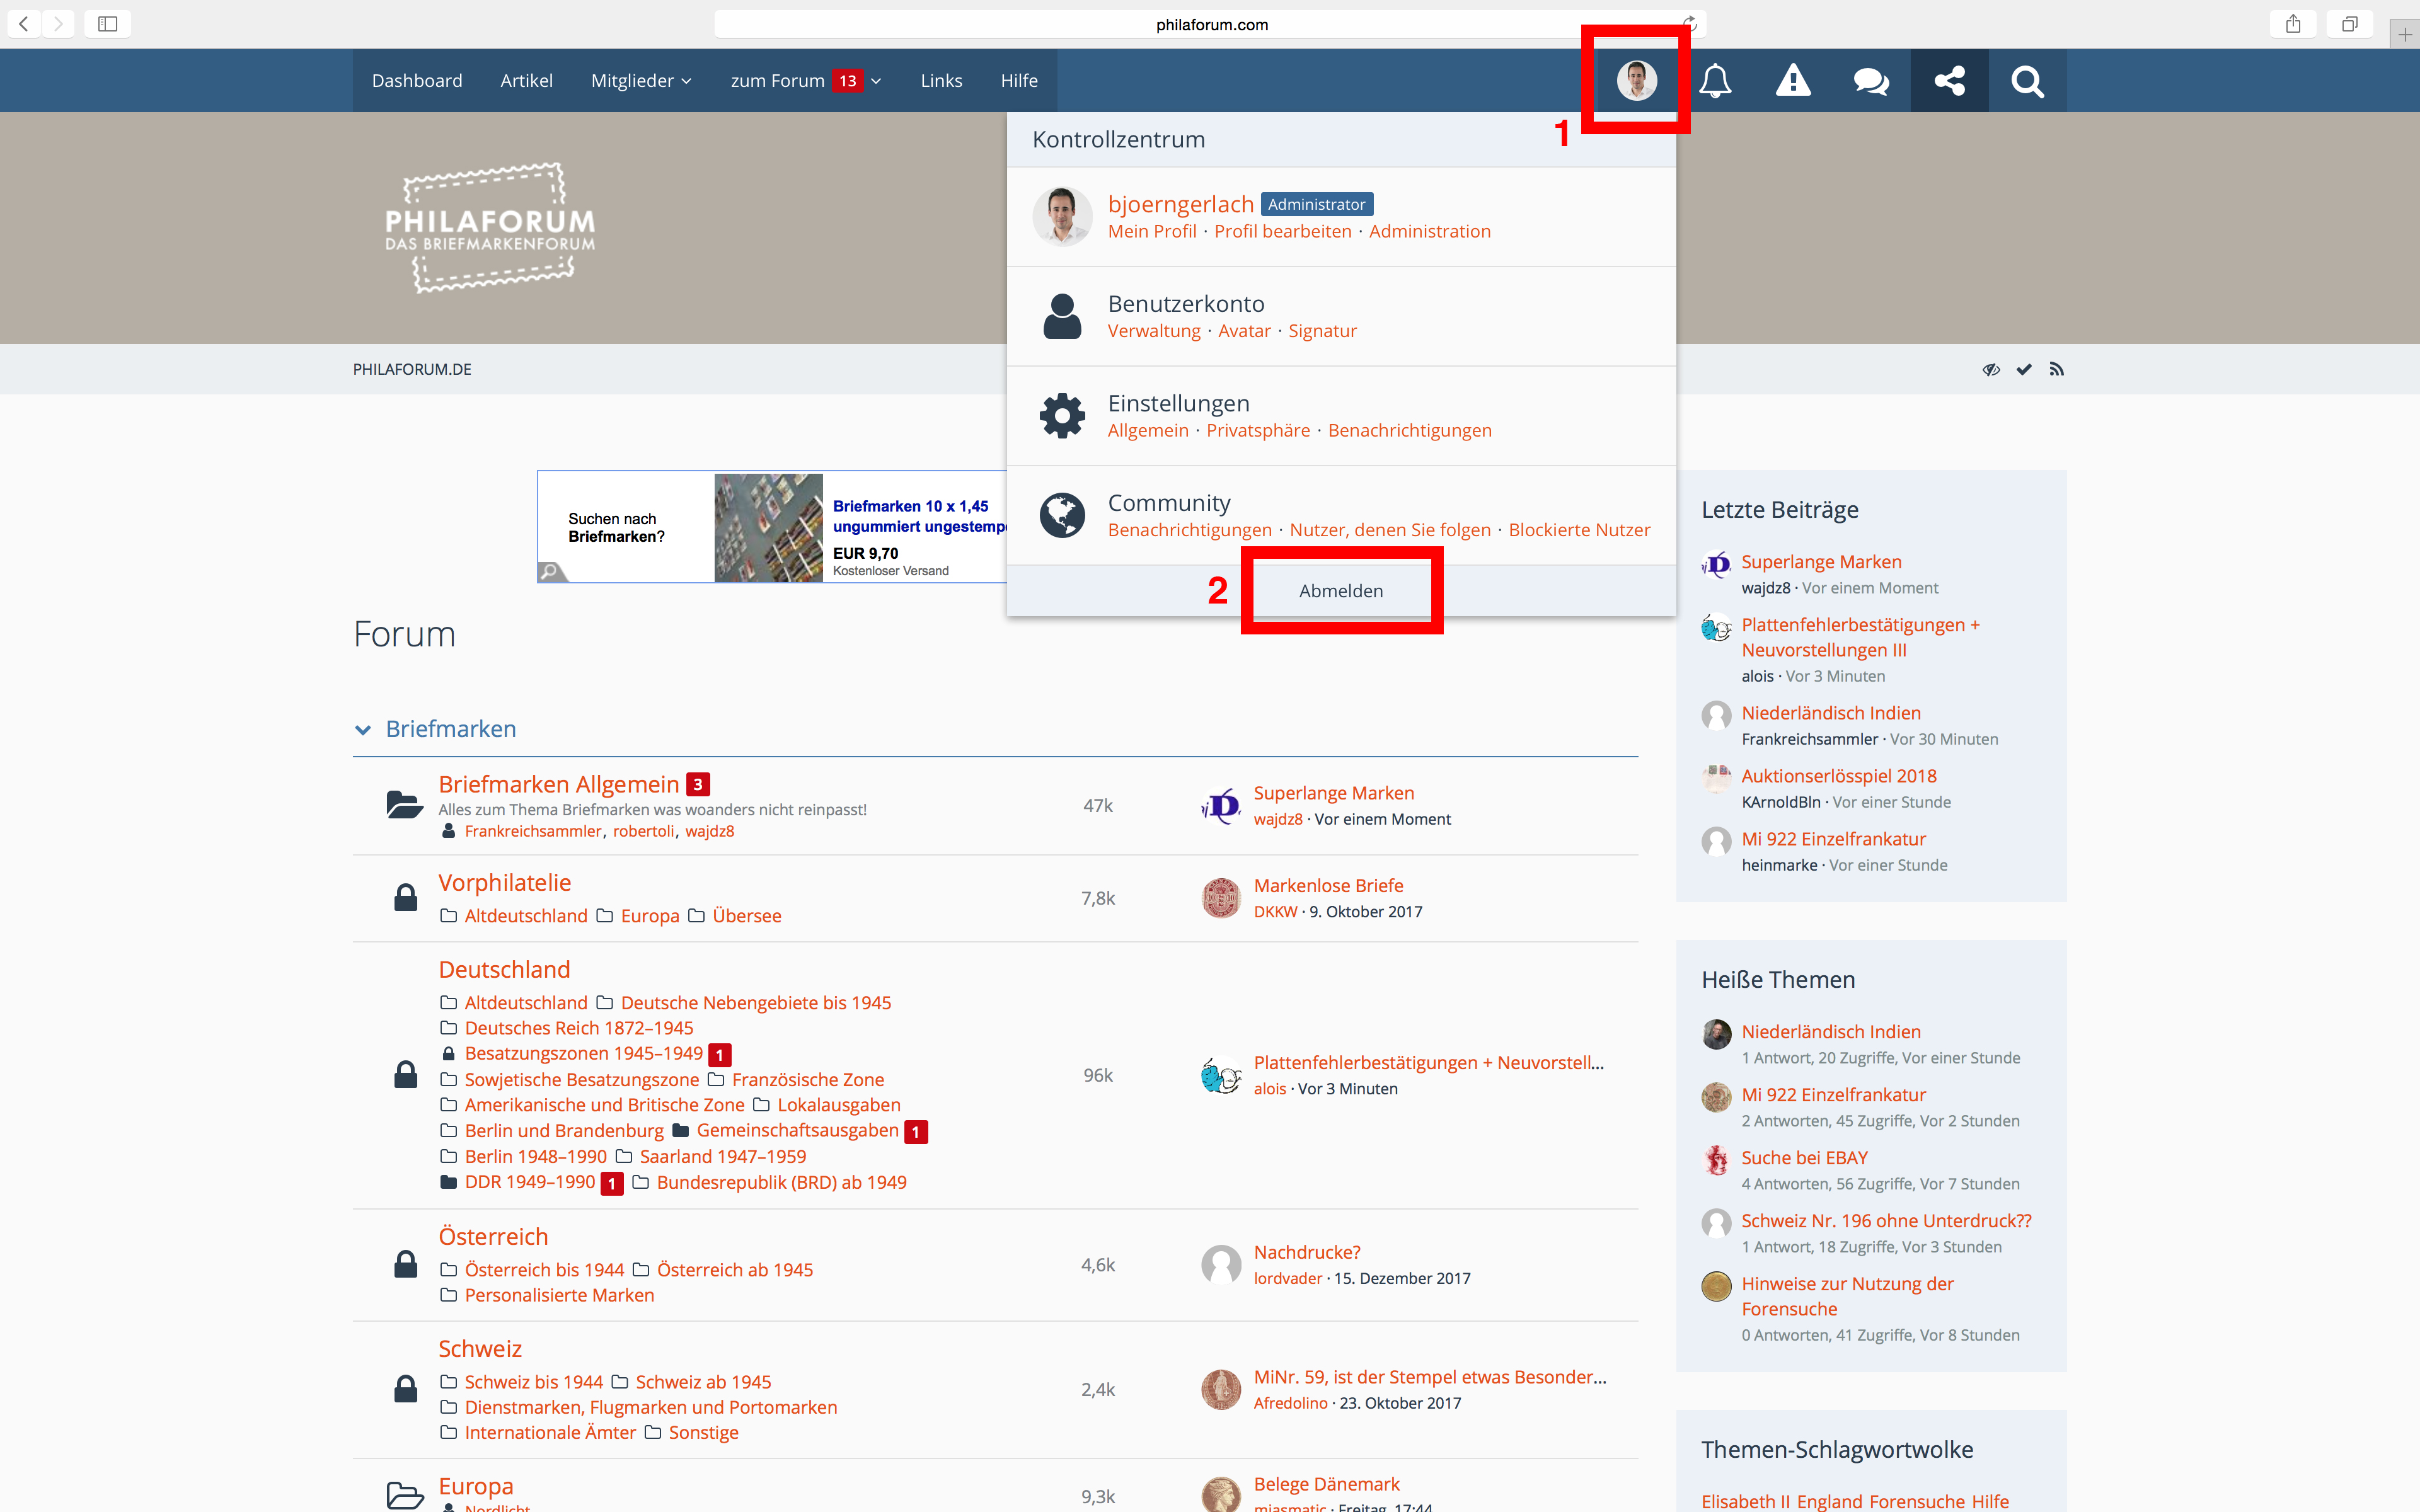The width and height of the screenshot is (2420, 1512).
Task: Click the share icon in header
Action: pos(1949,80)
